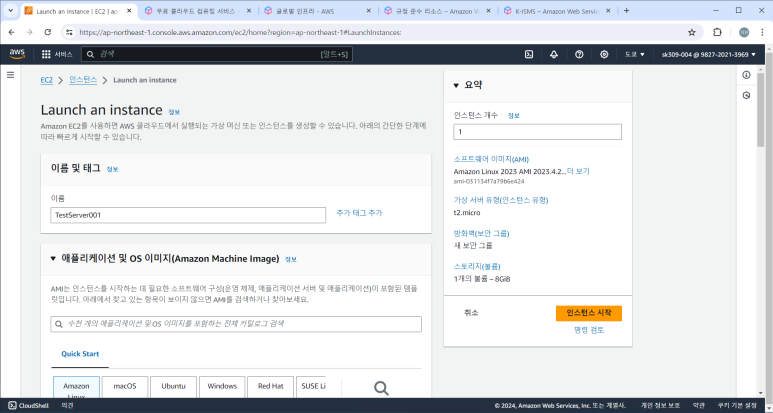Open cookie preferences in the footer
This screenshot has height=413, width=773.
tap(737, 405)
